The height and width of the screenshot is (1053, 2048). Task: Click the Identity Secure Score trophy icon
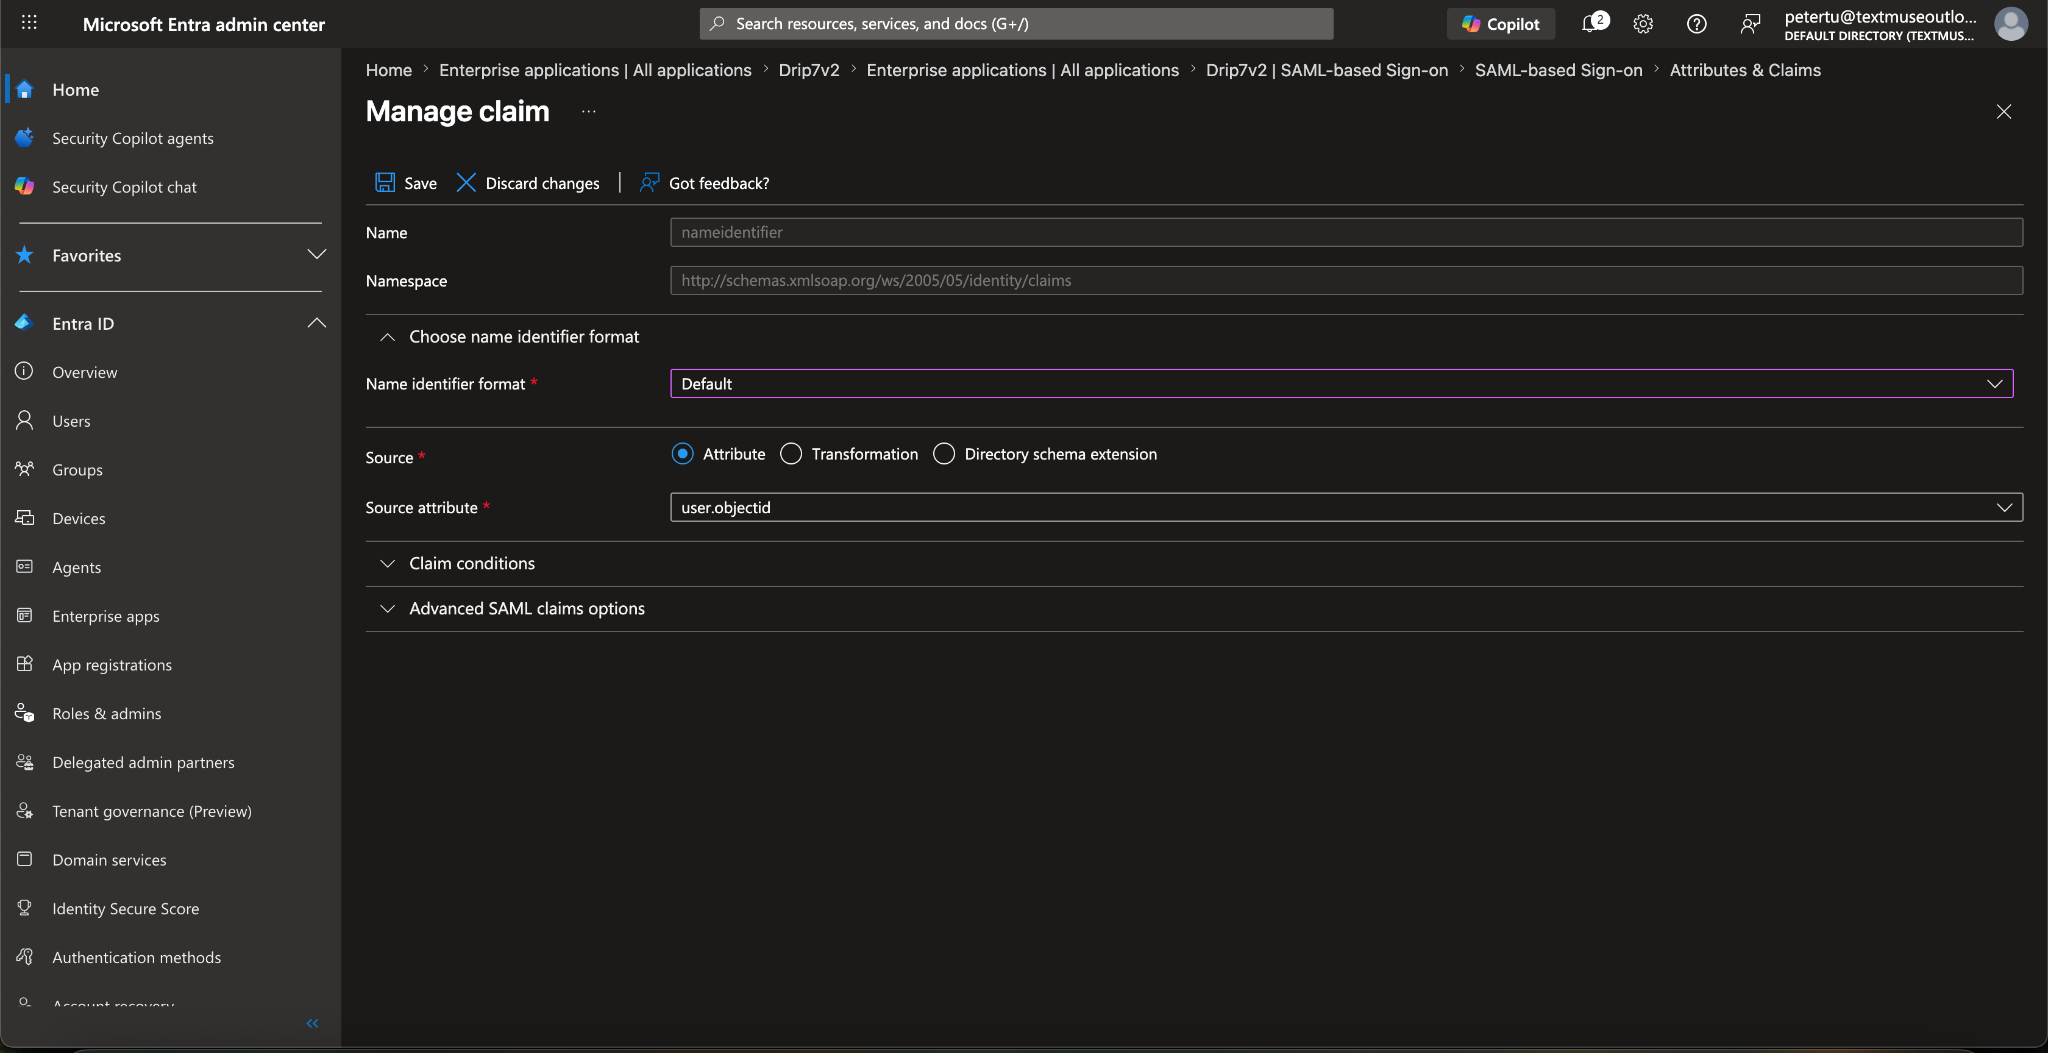tap(25, 908)
